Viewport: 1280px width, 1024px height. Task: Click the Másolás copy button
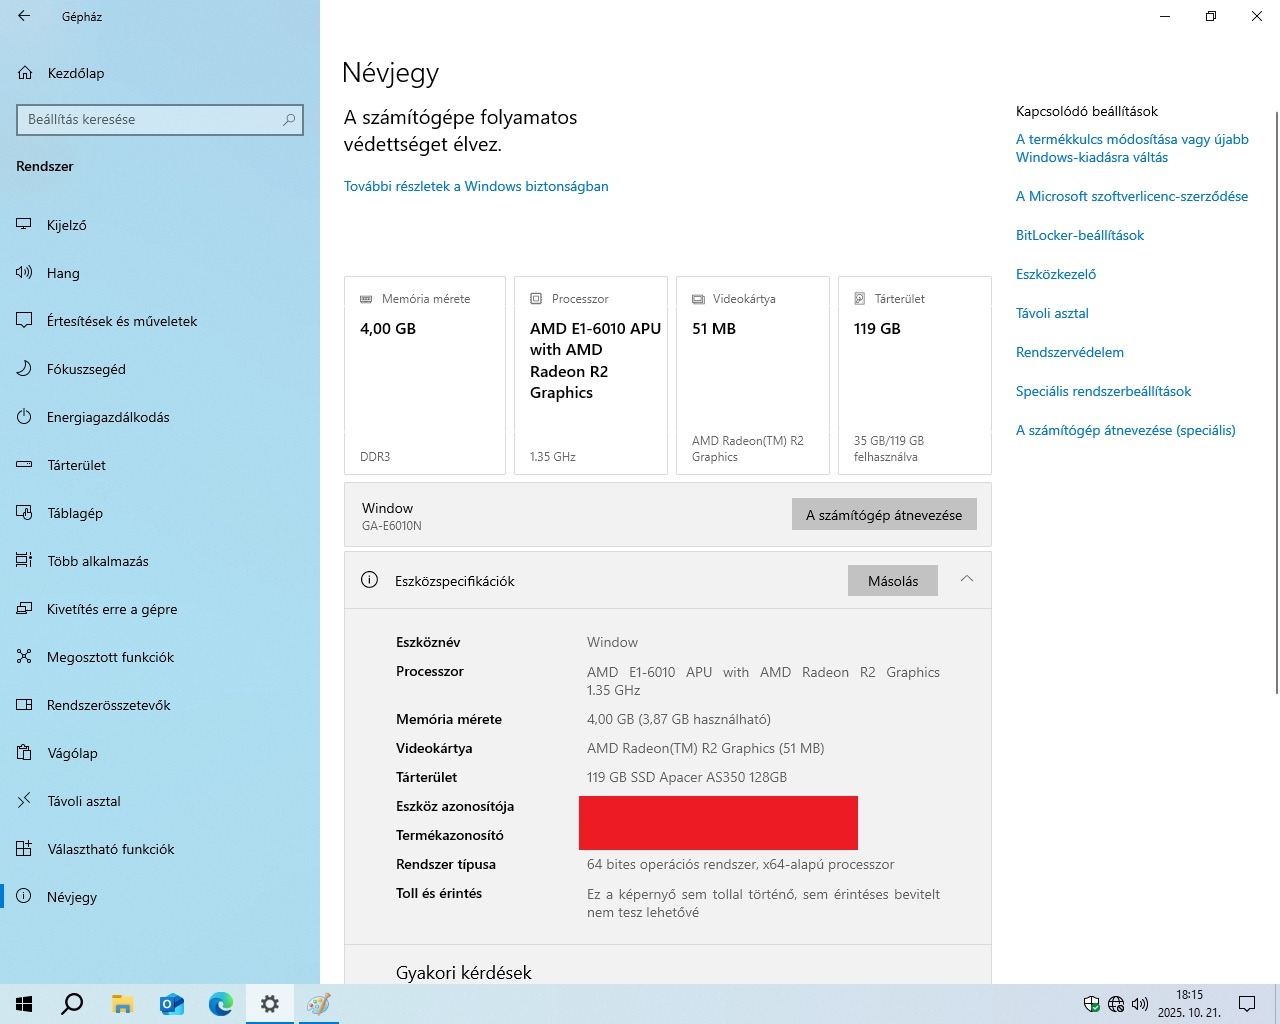(x=893, y=581)
